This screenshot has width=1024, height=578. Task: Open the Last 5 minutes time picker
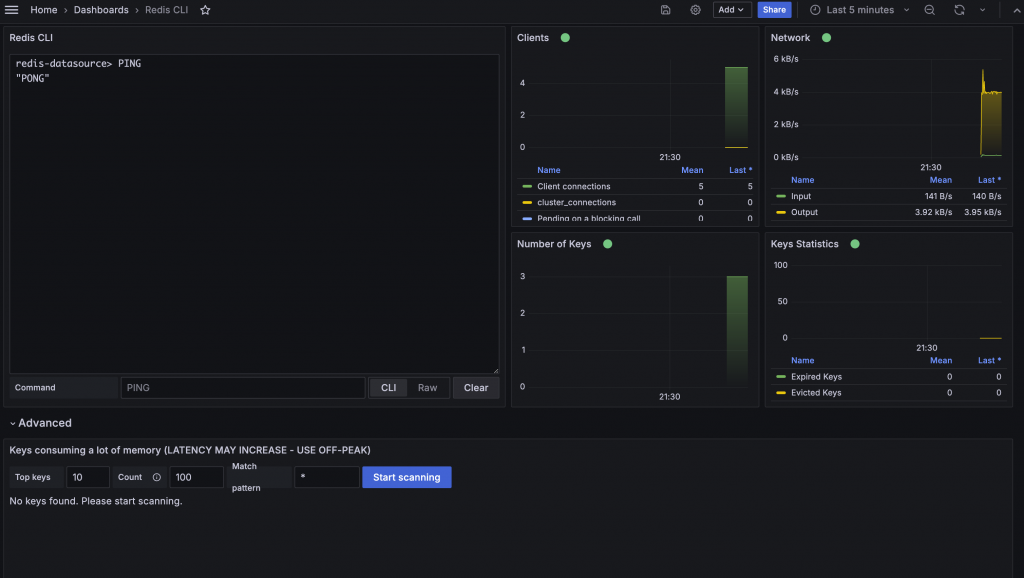point(859,10)
